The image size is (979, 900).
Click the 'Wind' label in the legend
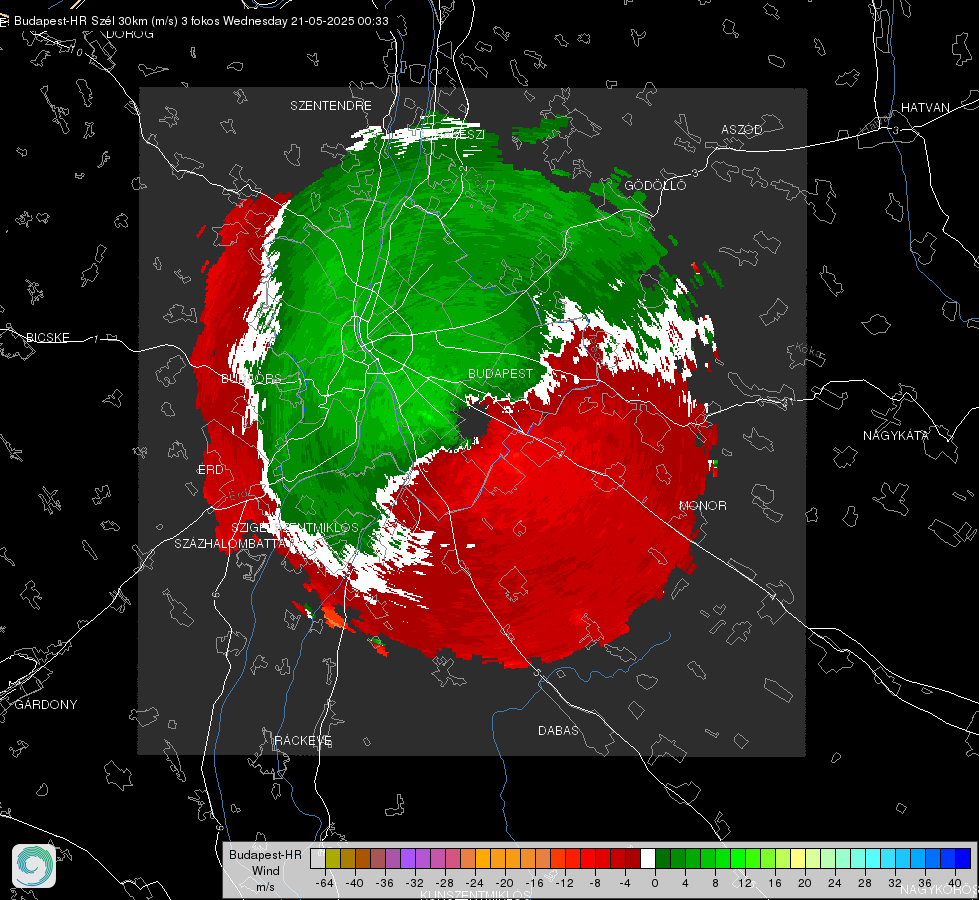pos(265,870)
